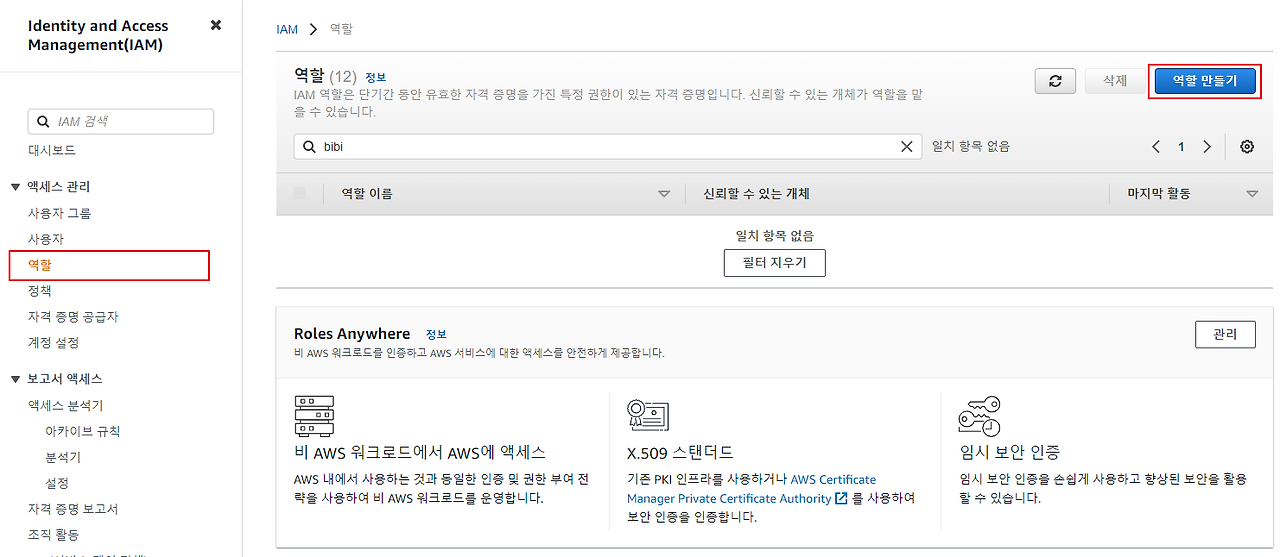Image resolution: width=1280 pixels, height=557 pixels.
Task: Open 정보 link next to 역할 heading
Action: [375, 77]
